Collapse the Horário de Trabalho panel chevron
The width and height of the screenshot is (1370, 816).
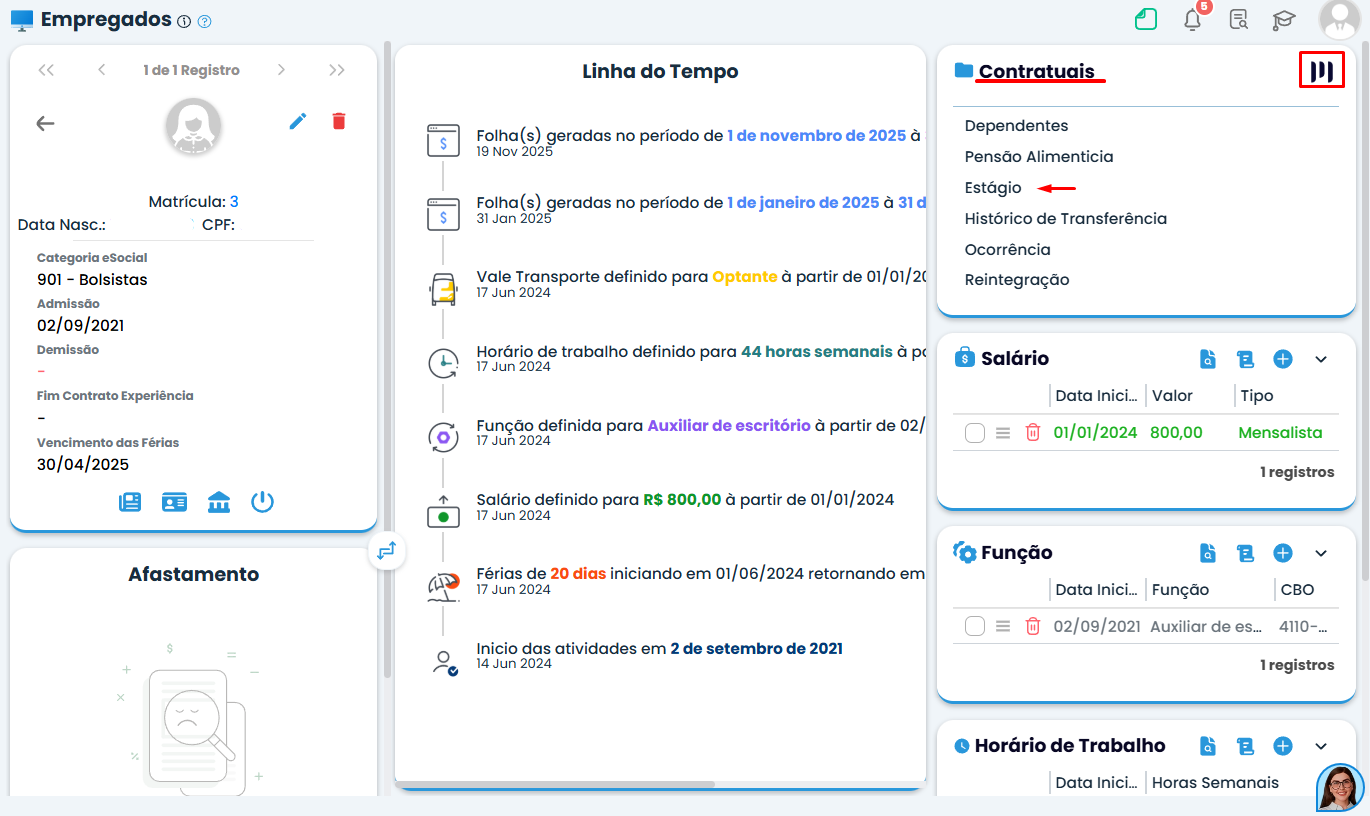(1321, 746)
